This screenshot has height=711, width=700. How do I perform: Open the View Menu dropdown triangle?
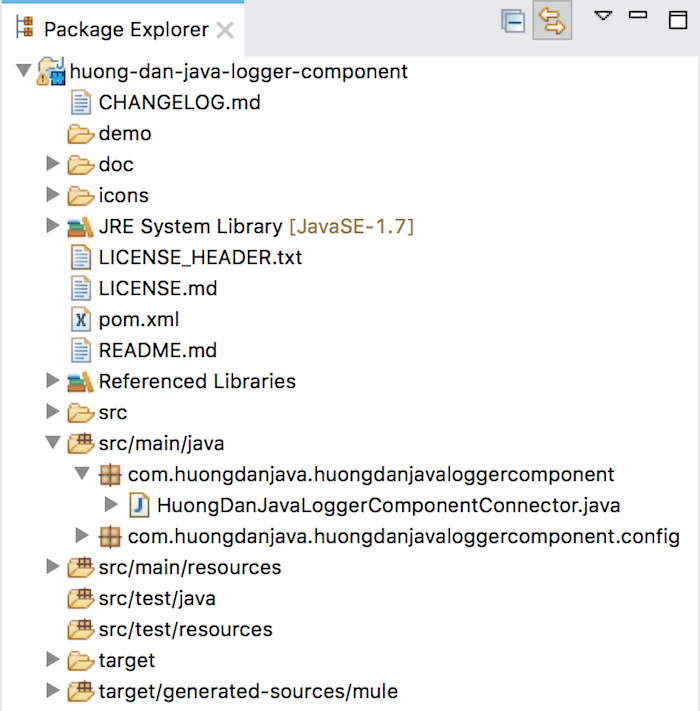[603, 16]
